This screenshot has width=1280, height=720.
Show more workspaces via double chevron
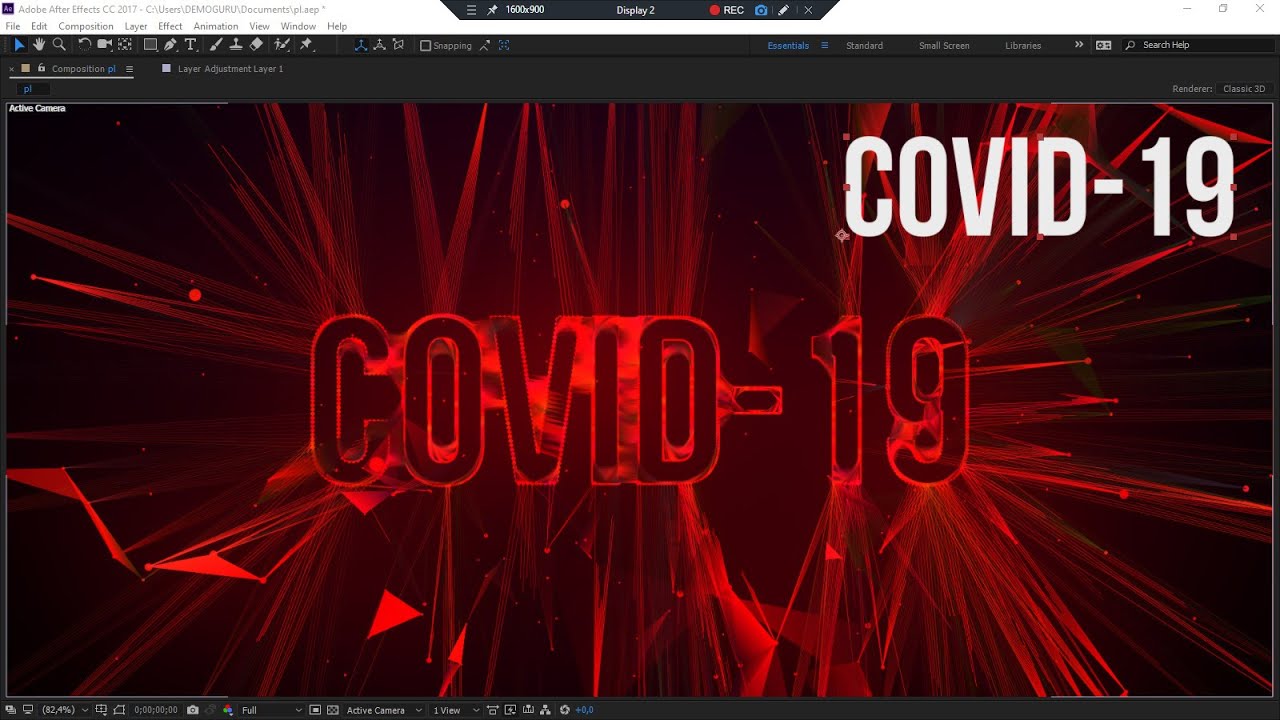pos(1079,45)
